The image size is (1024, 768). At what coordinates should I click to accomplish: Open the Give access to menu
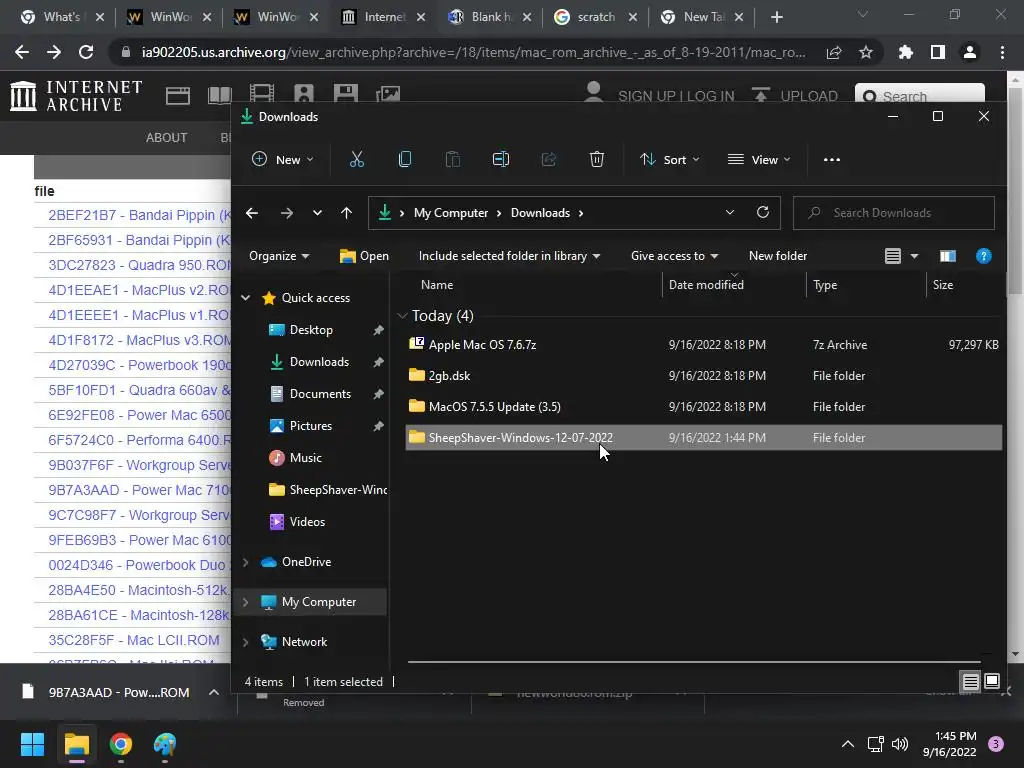[675, 256]
